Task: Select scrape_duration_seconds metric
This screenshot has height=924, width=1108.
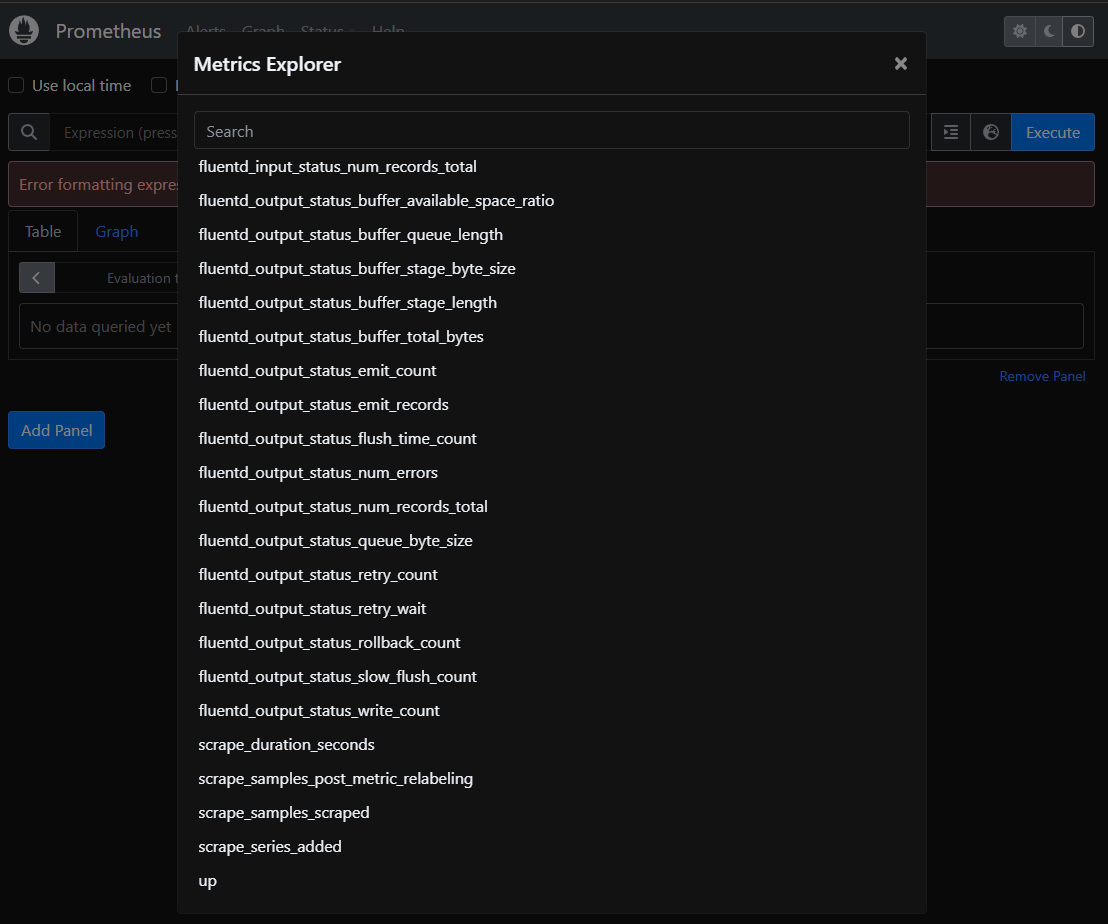Action: click(286, 745)
